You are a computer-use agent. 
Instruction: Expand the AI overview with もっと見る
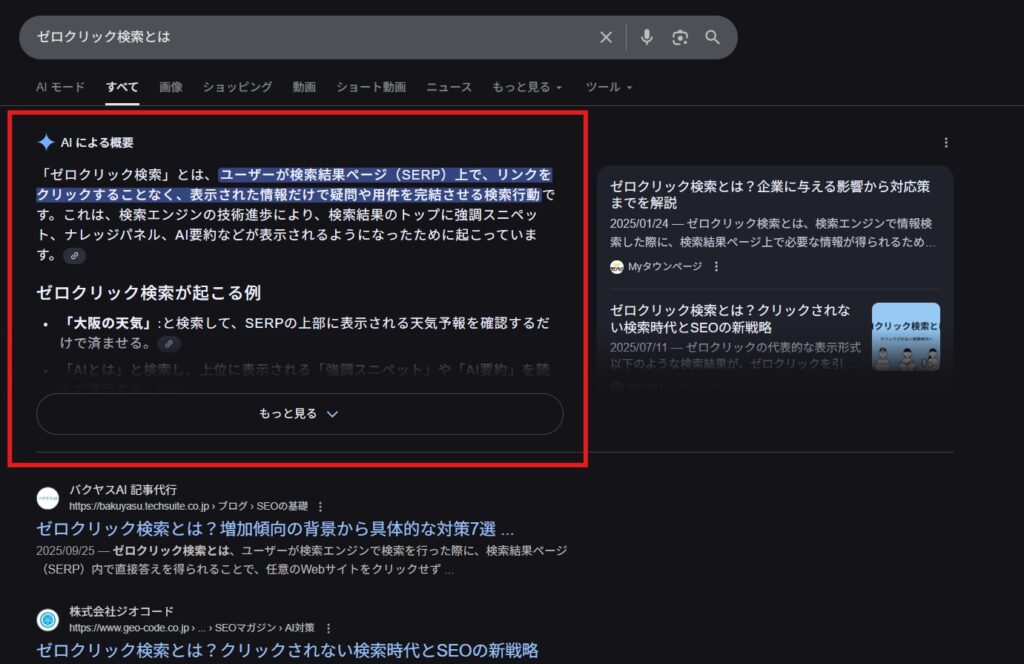pyautogui.click(x=301, y=413)
